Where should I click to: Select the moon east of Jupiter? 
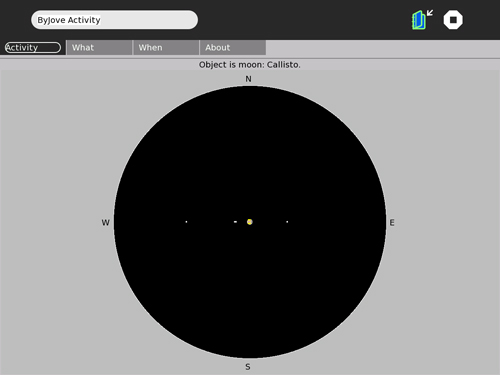click(287, 222)
